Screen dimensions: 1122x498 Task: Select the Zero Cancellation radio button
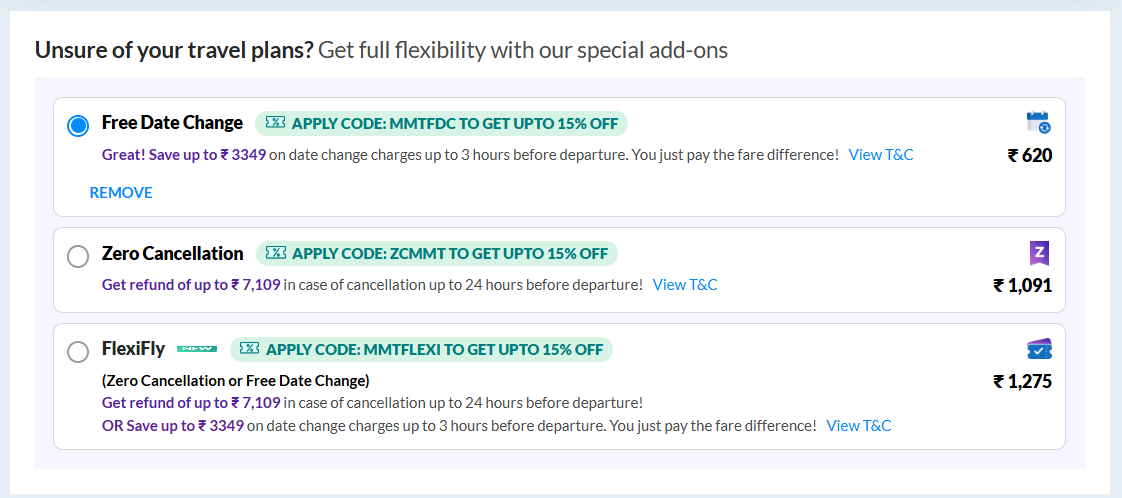[78, 256]
